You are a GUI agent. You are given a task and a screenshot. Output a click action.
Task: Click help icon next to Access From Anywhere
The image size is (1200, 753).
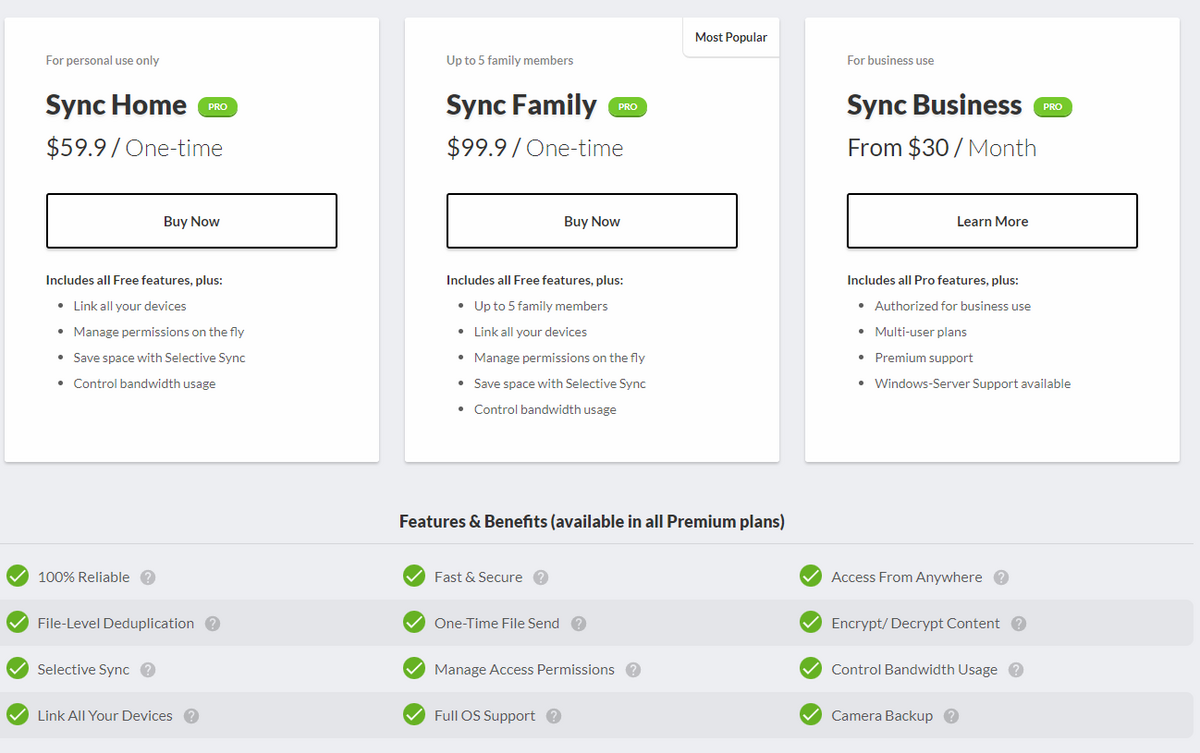pos(1001,577)
